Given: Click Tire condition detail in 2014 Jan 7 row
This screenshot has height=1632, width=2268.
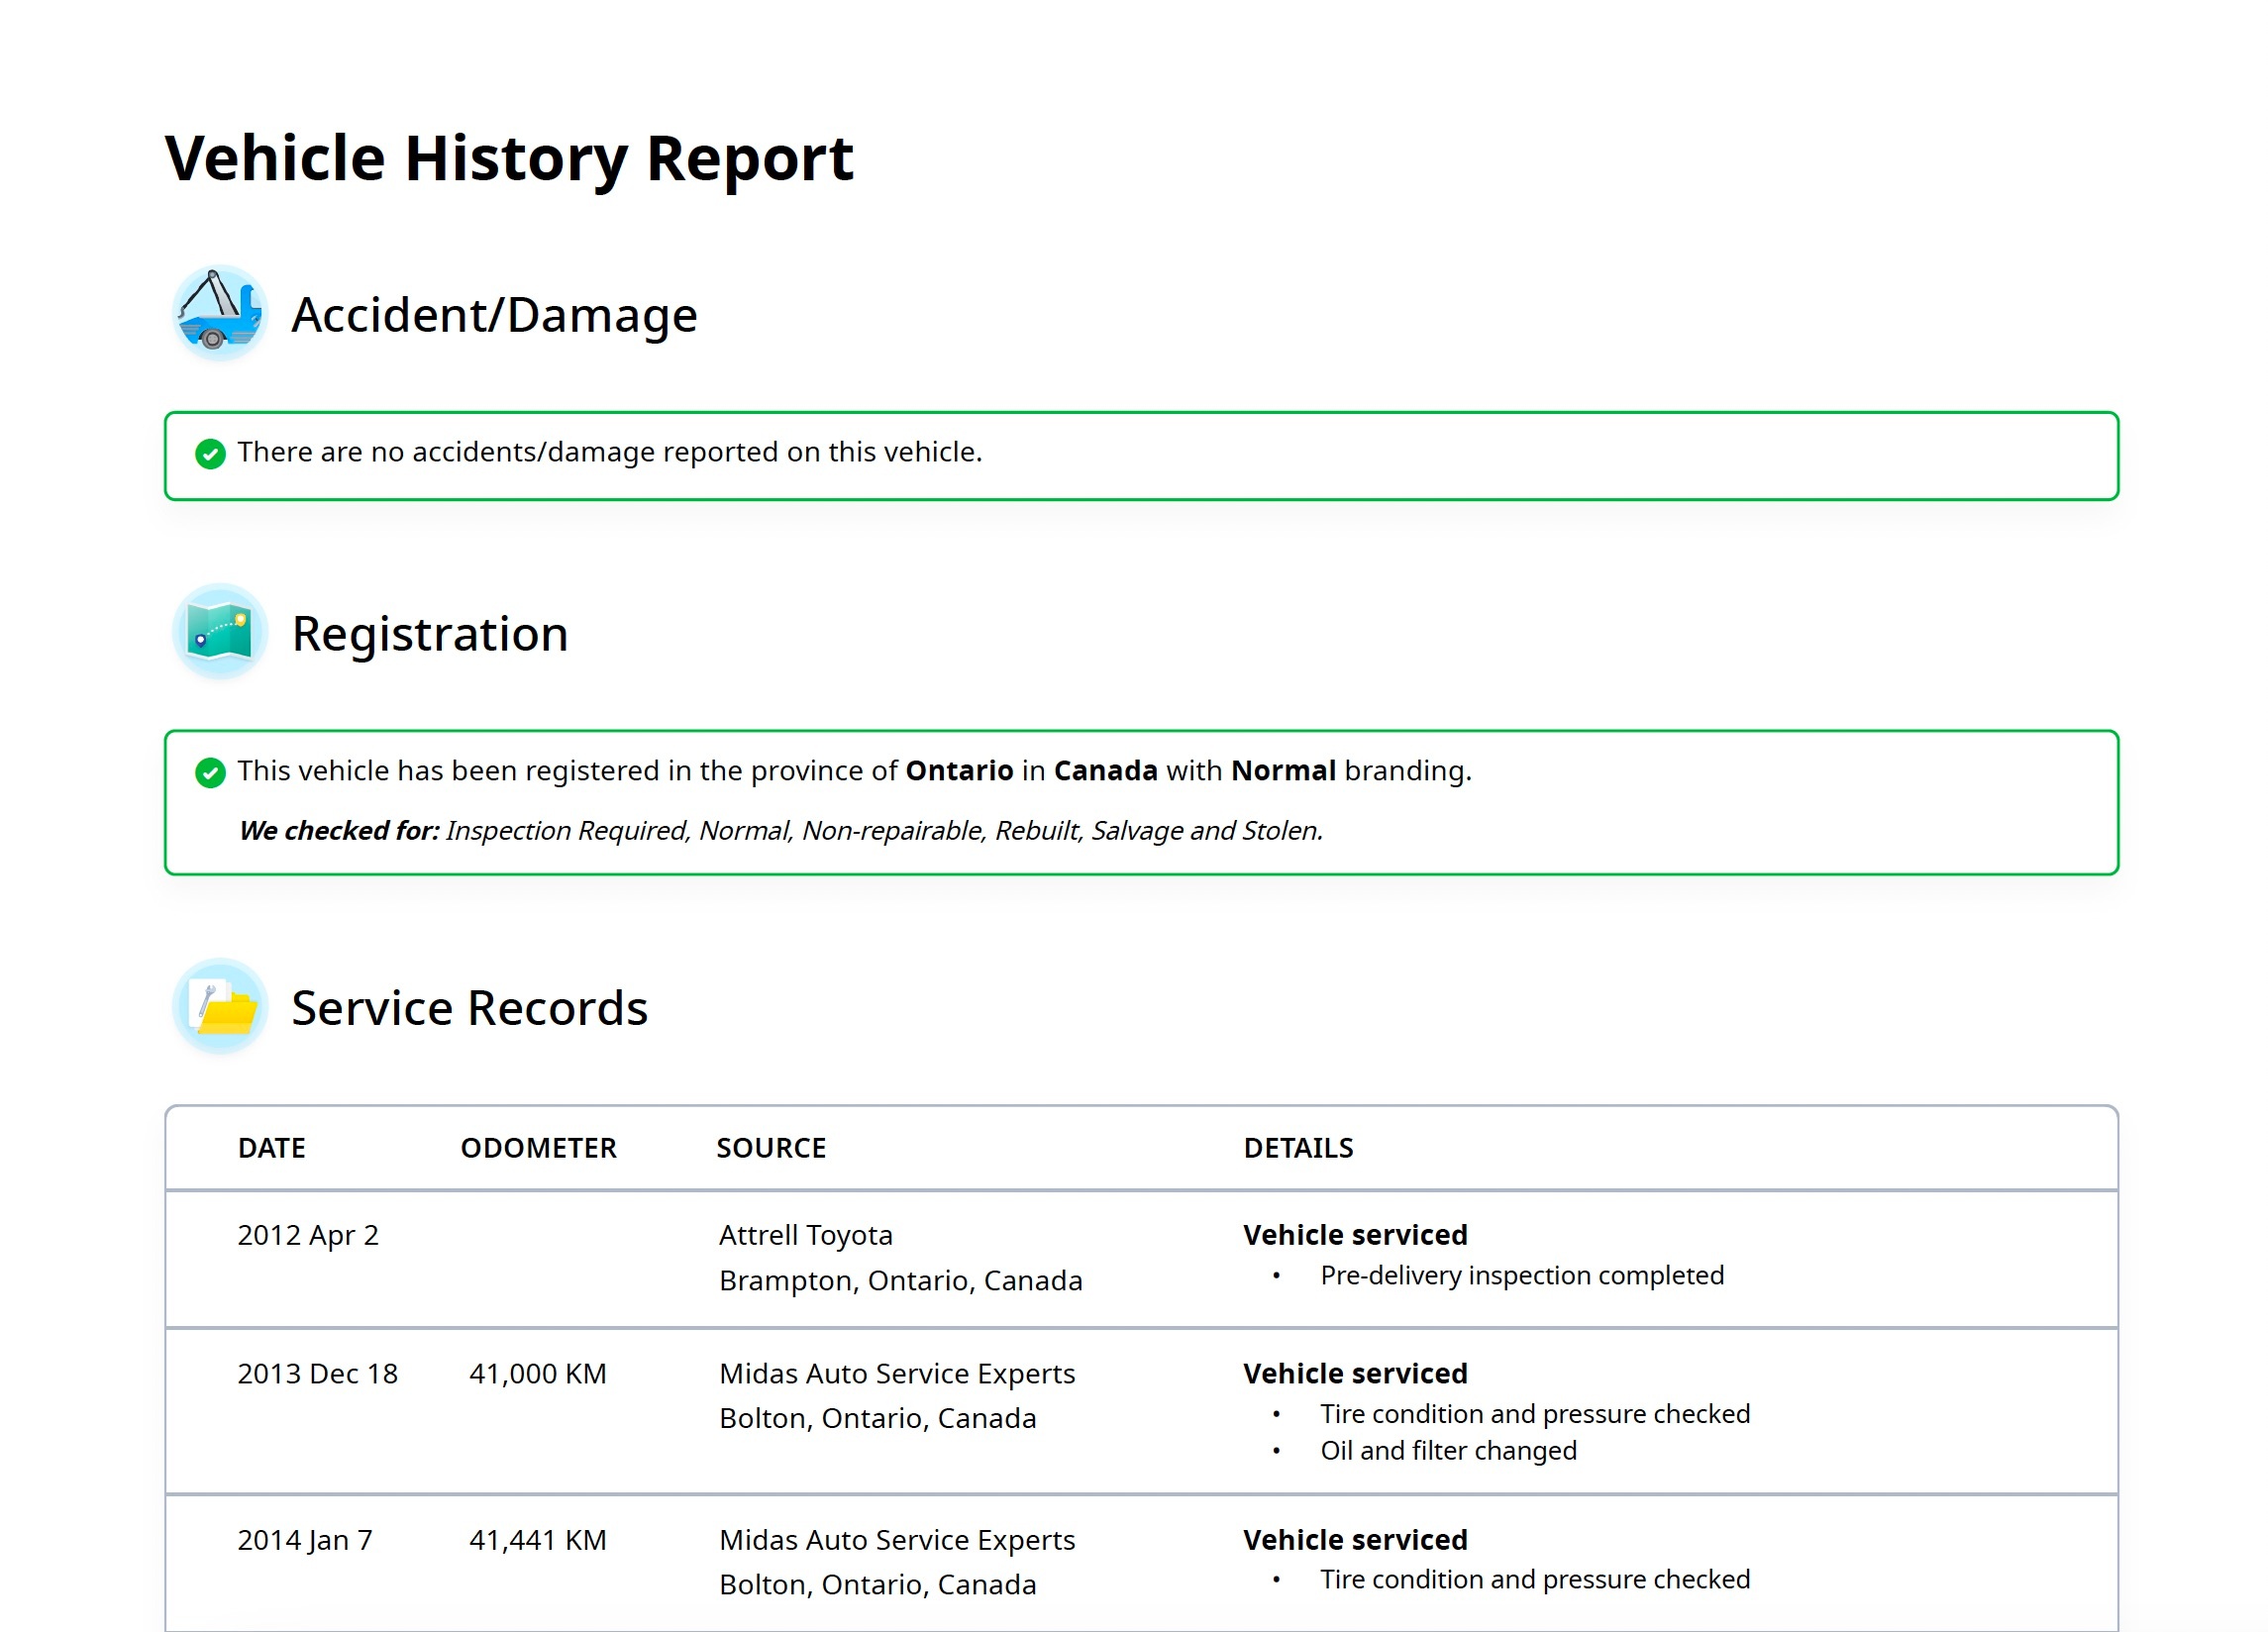Looking at the screenshot, I should click(x=1535, y=1580).
